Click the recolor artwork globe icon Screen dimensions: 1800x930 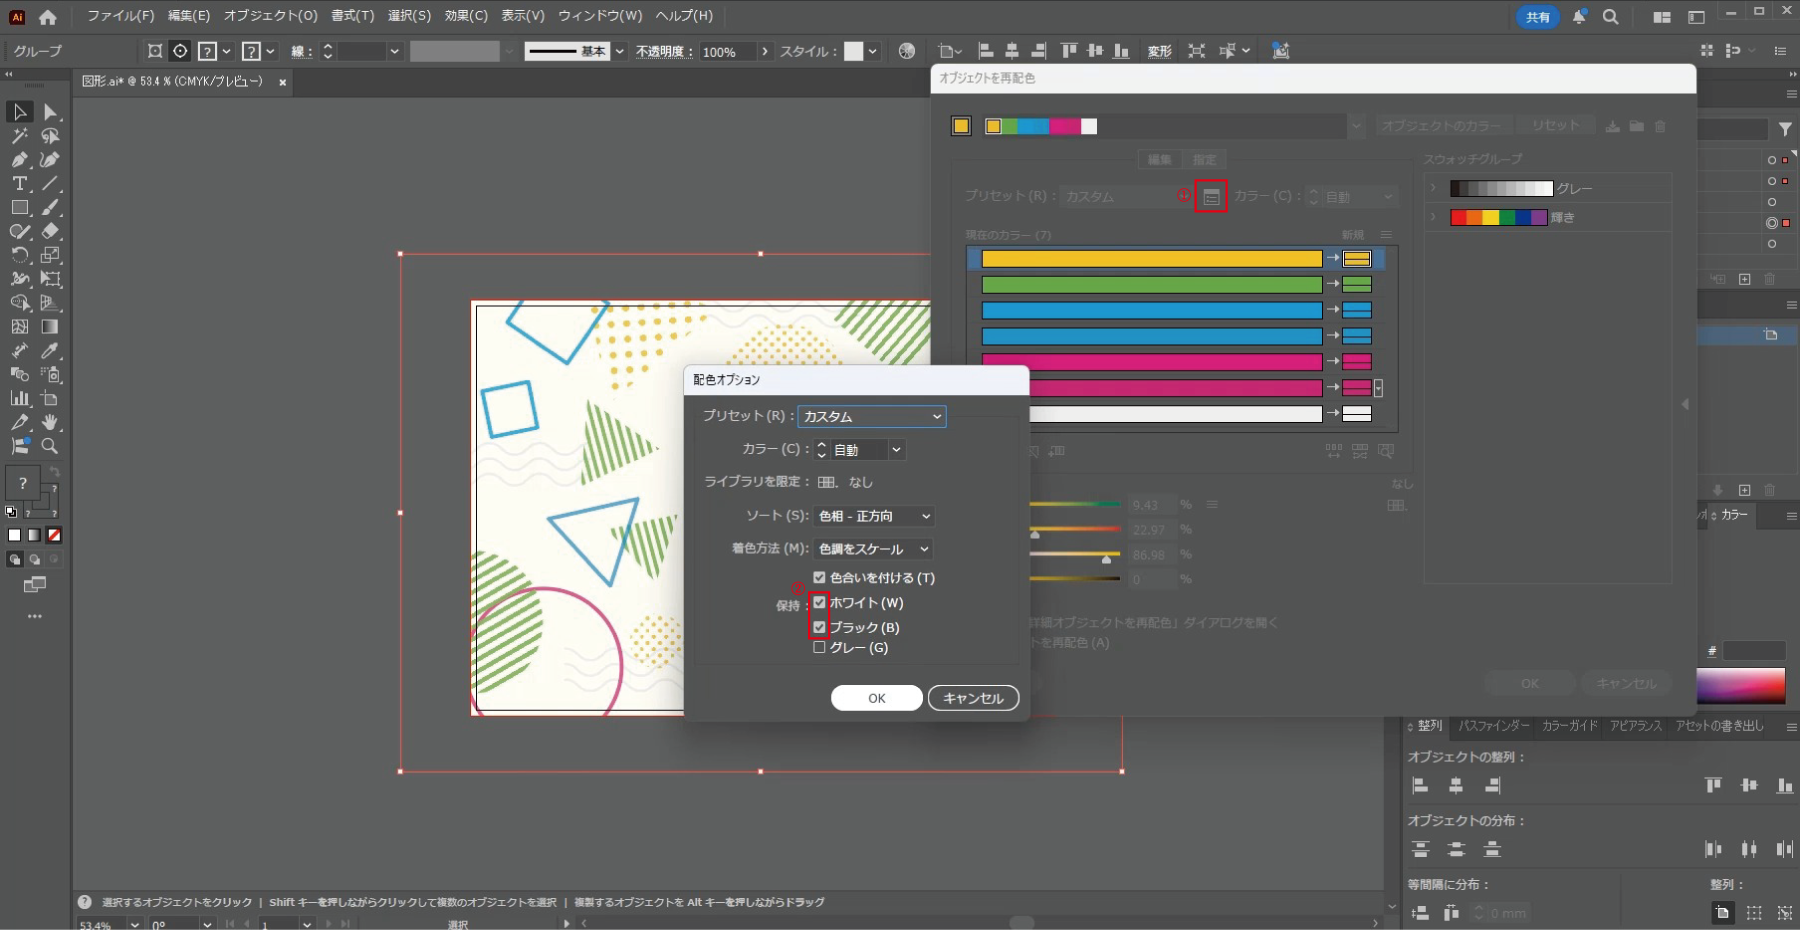point(907,51)
